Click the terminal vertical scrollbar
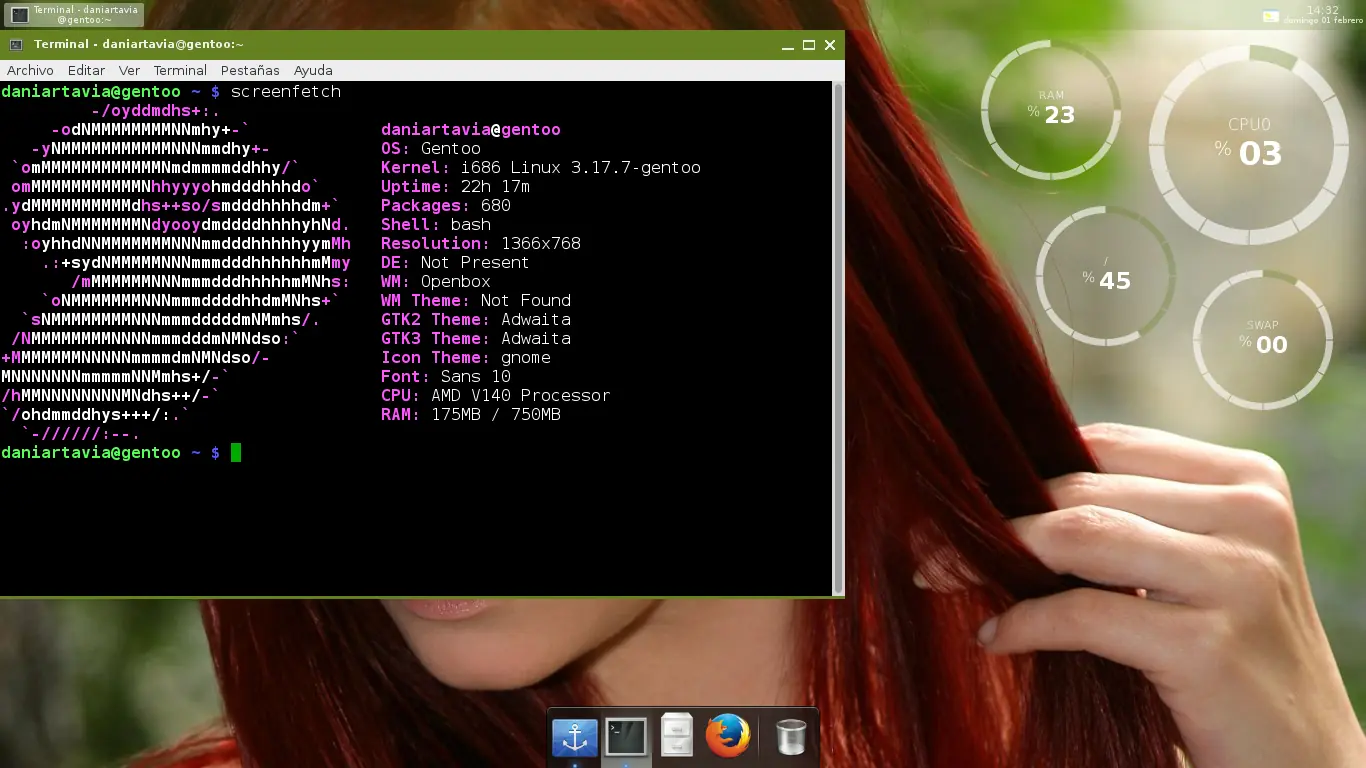Screen dimensions: 1366x768 click(838, 338)
